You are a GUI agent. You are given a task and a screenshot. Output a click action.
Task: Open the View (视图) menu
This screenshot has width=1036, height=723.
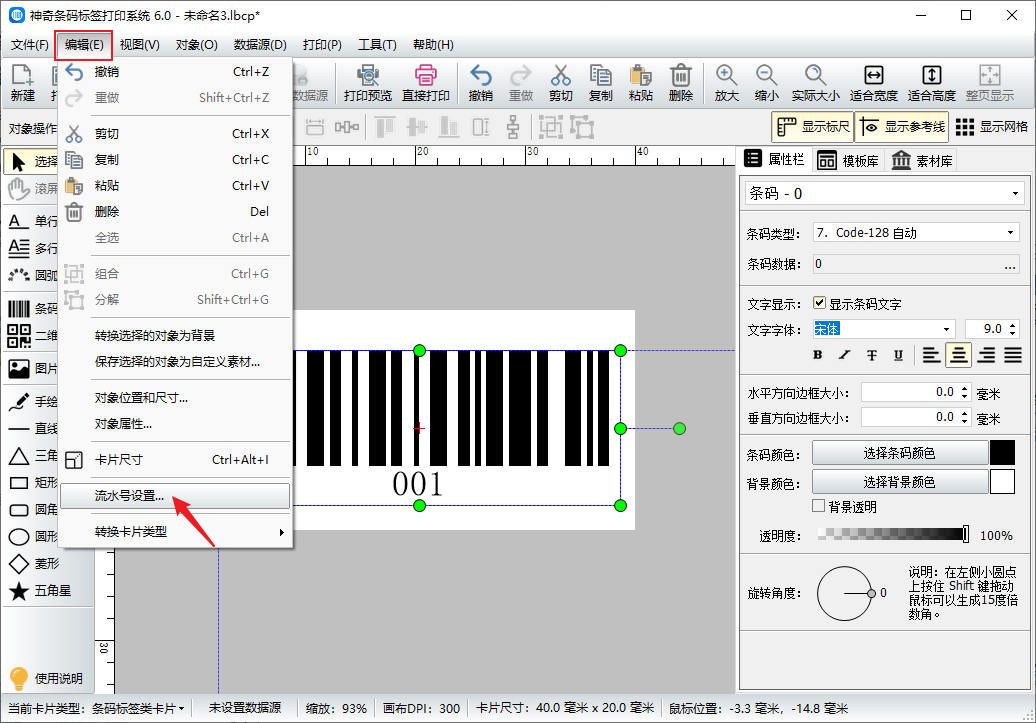click(x=139, y=45)
